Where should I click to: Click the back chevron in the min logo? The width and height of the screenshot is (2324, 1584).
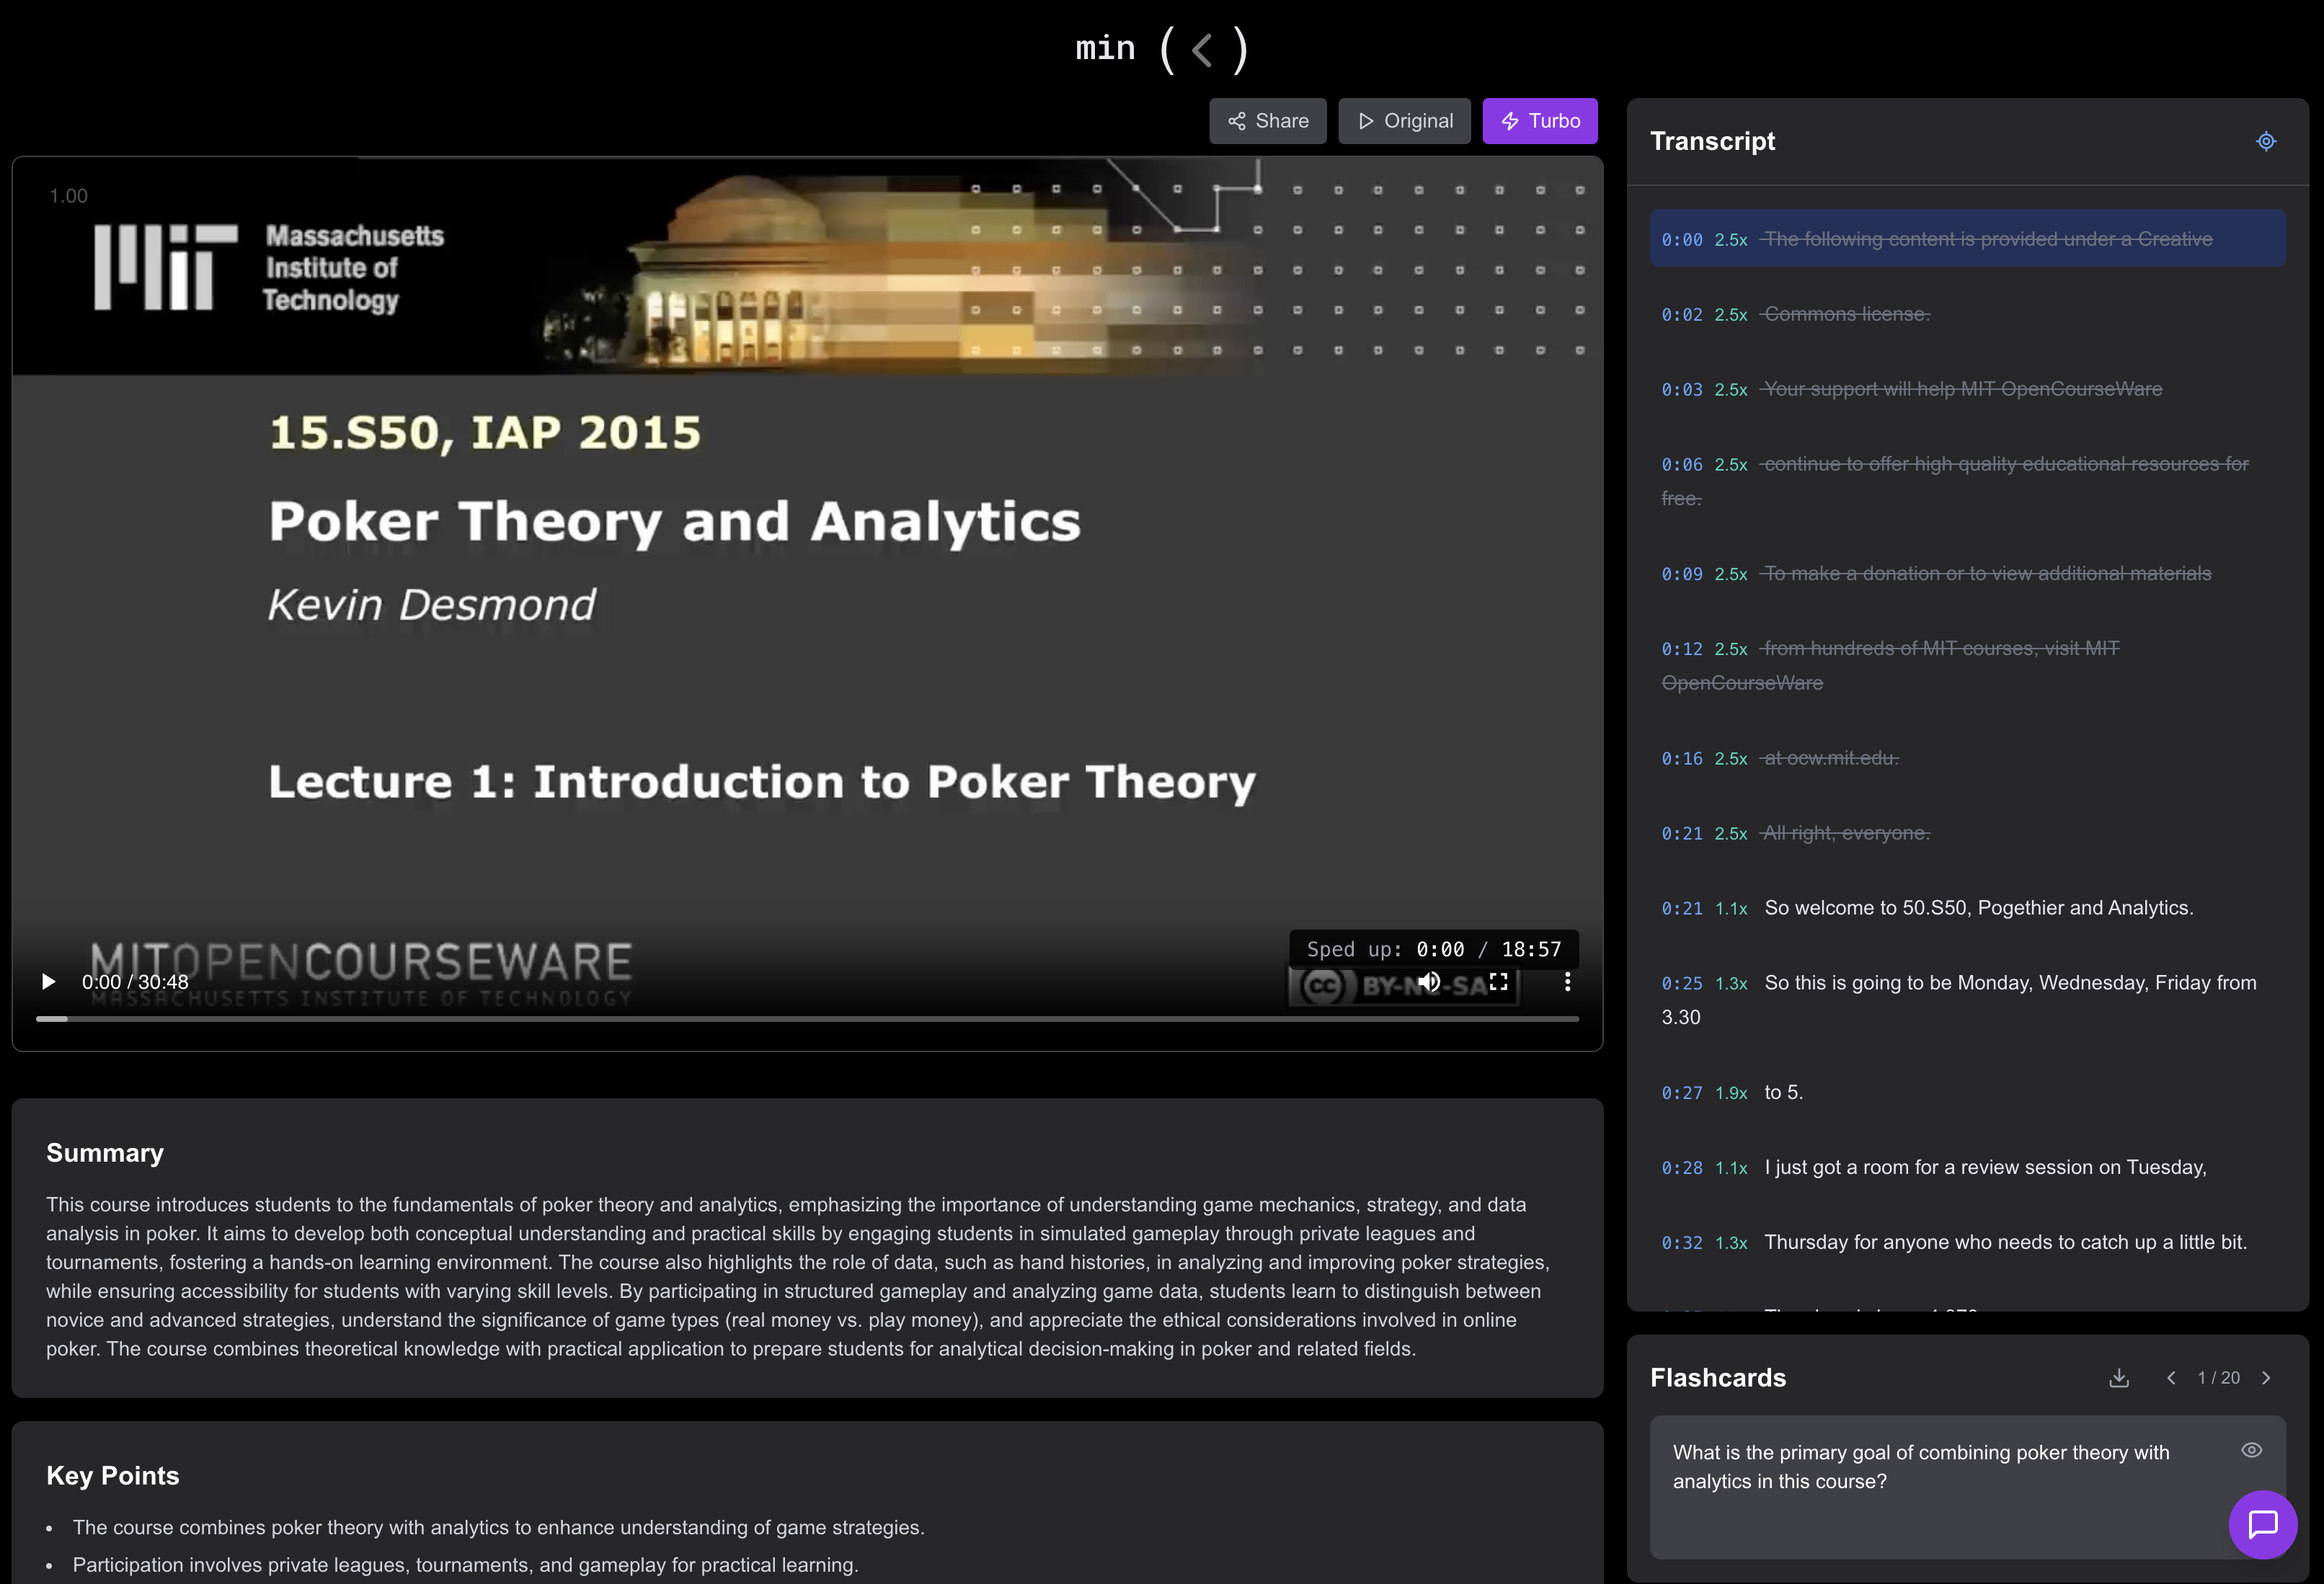point(1202,50)
